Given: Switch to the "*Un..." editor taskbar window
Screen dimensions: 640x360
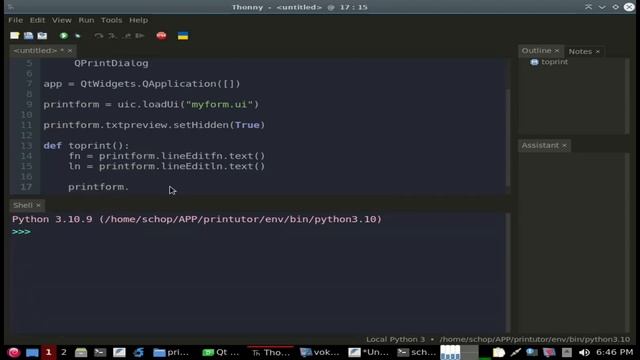Looking at the screenshot, I should (x=369, y=352).
